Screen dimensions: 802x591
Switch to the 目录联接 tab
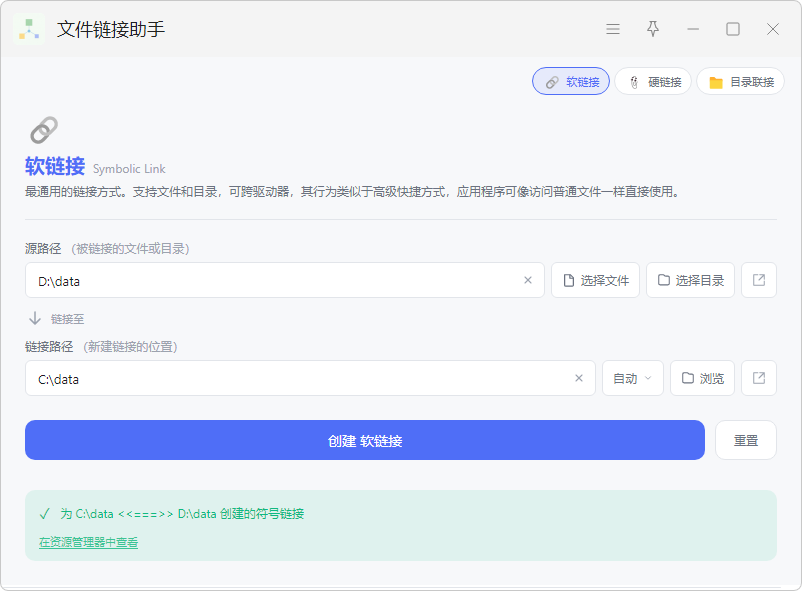click(741, 81)
